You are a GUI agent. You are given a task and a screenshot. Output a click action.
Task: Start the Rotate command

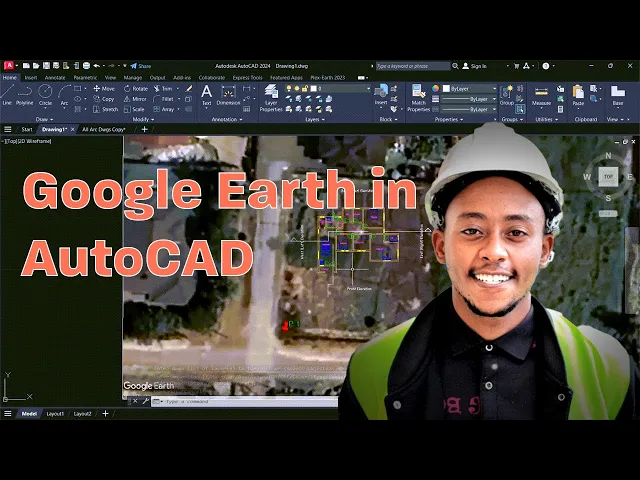136,89
